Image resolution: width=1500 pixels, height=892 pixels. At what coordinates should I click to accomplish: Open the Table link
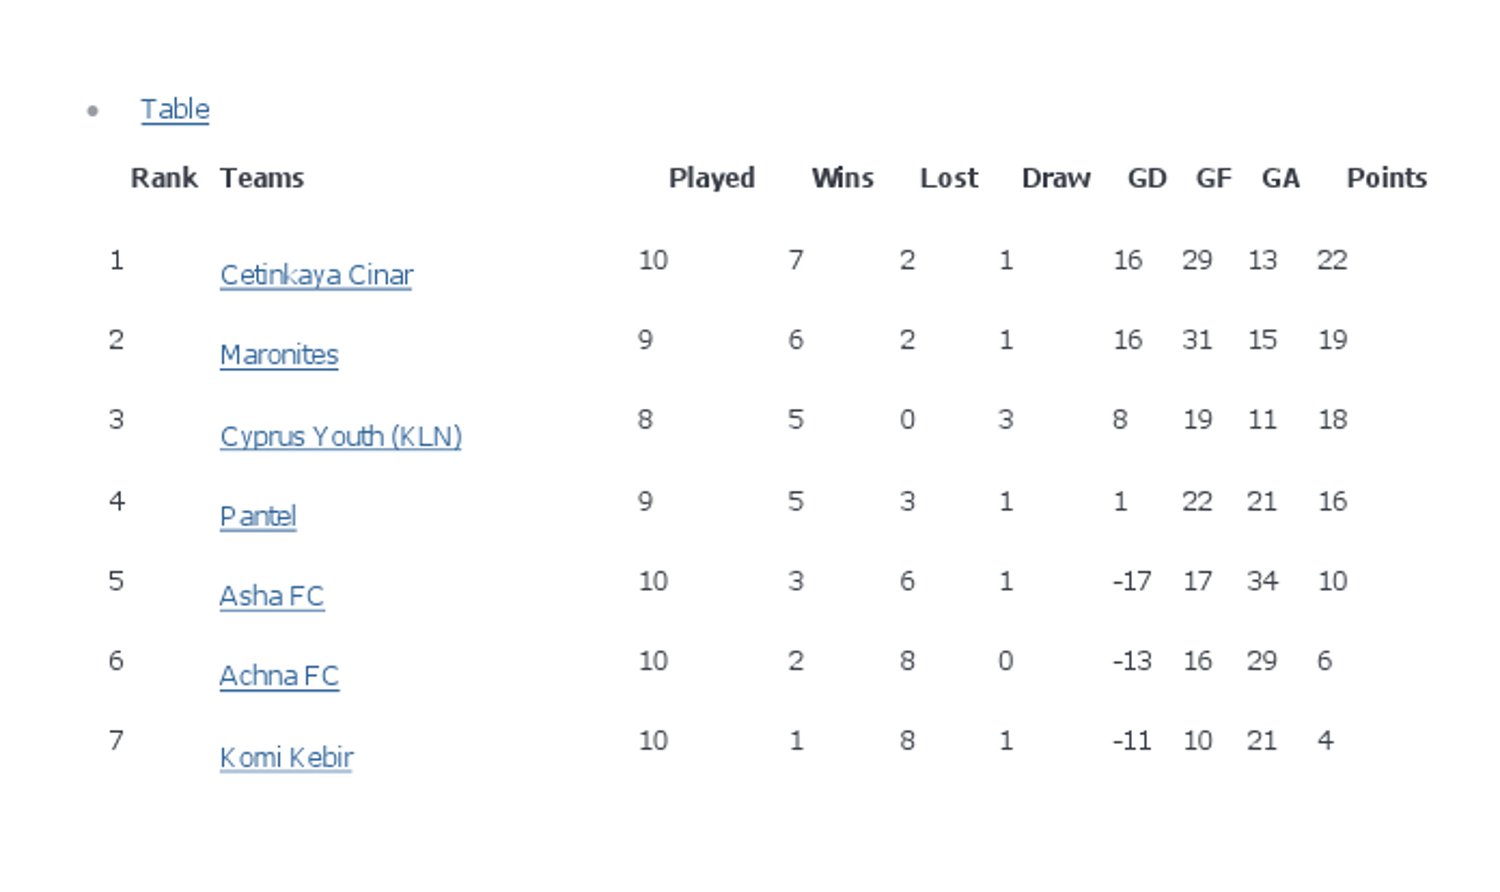(x=175, y=109)
